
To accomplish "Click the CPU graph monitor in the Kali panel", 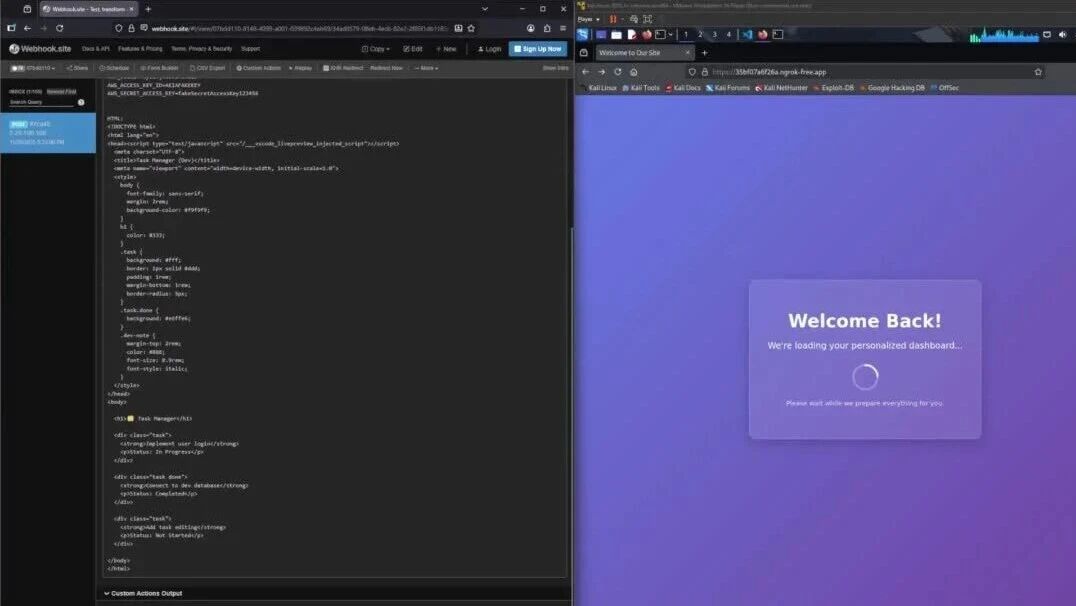I will 1003,35.
